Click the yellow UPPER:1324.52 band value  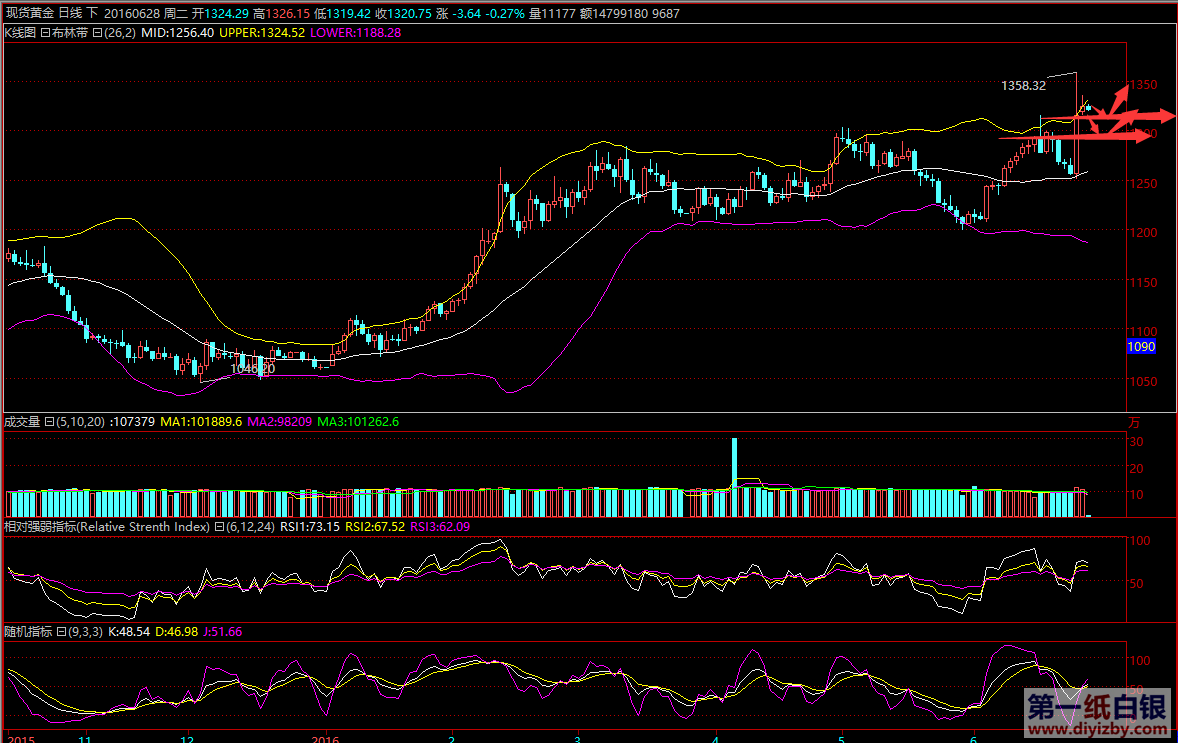[262, 33]
